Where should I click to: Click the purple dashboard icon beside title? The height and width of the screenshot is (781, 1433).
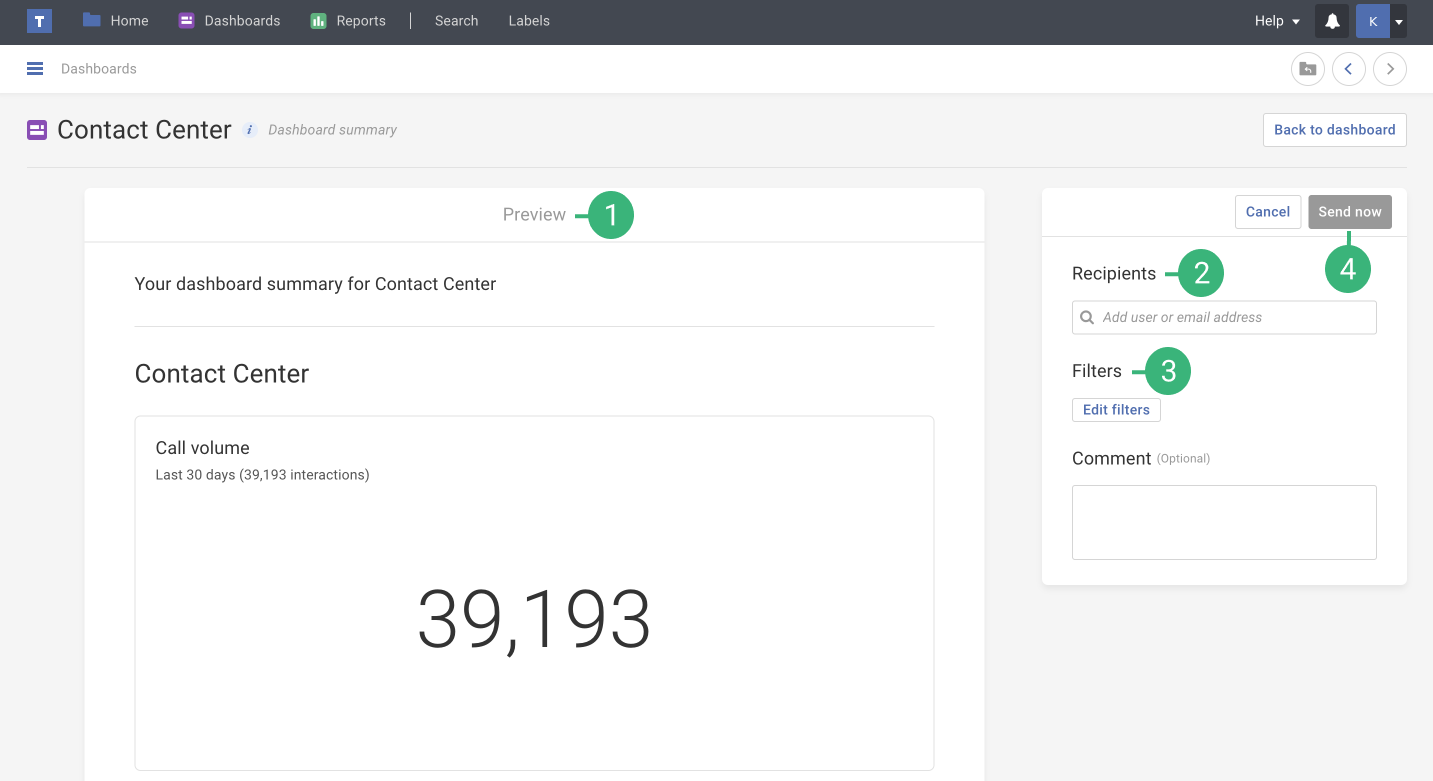pos(37,130)
